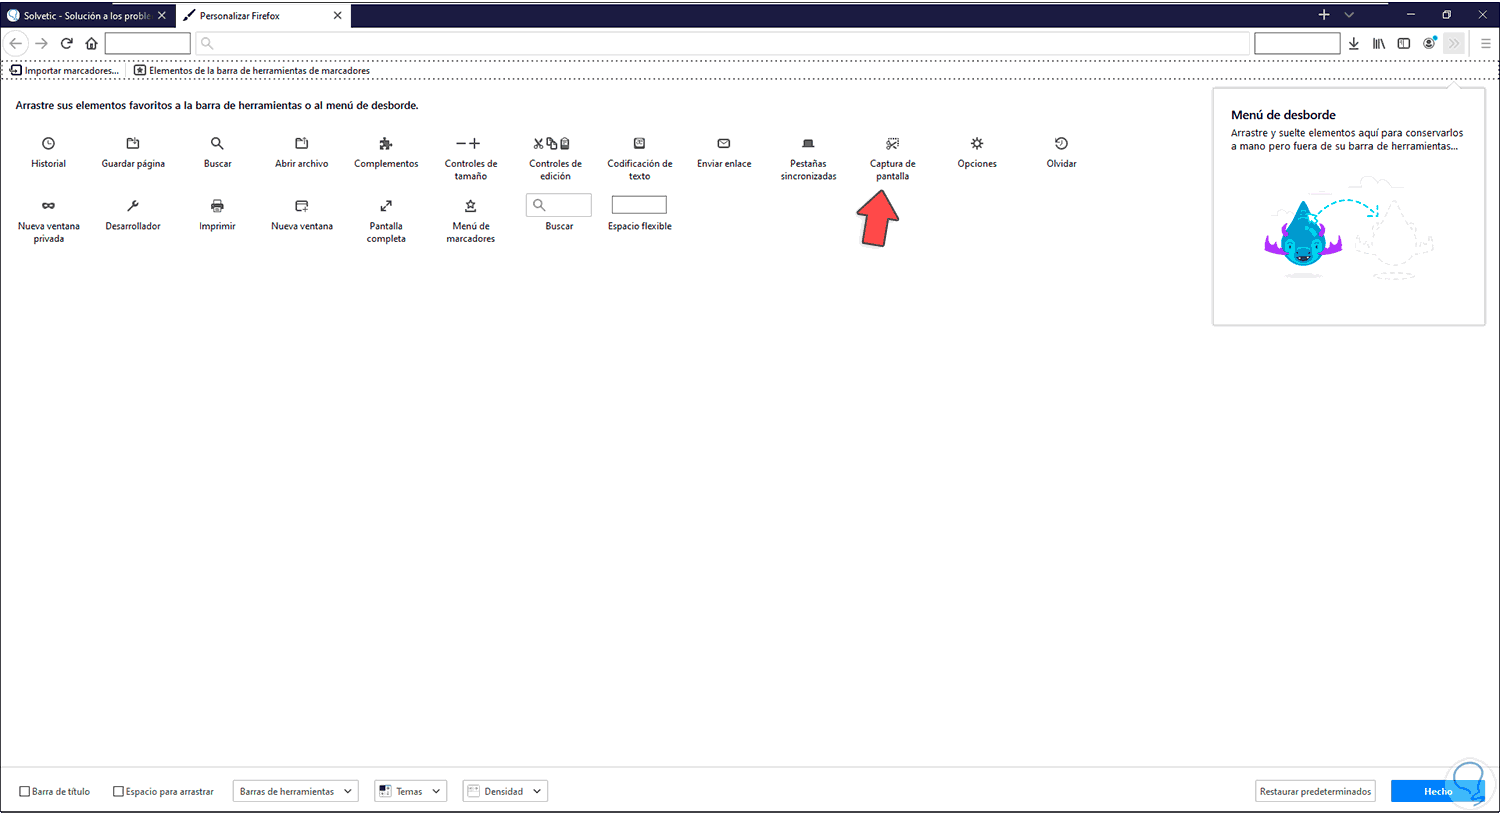Click the Historial clock icon
The width and height of the screenshot is (1500, 814).
click(48, 143)
